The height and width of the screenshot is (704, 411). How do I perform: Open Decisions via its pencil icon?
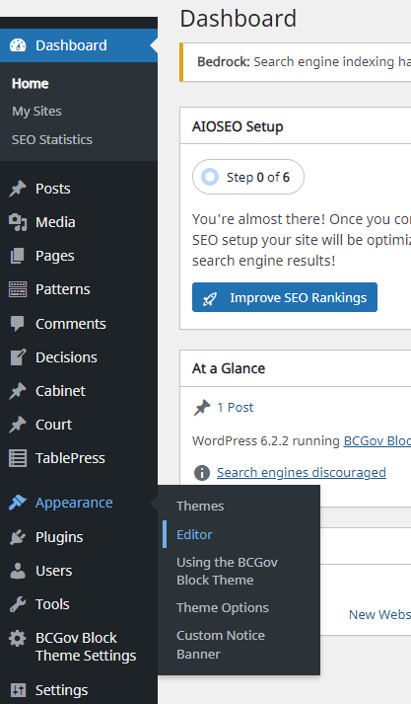(x=18, y=357)
